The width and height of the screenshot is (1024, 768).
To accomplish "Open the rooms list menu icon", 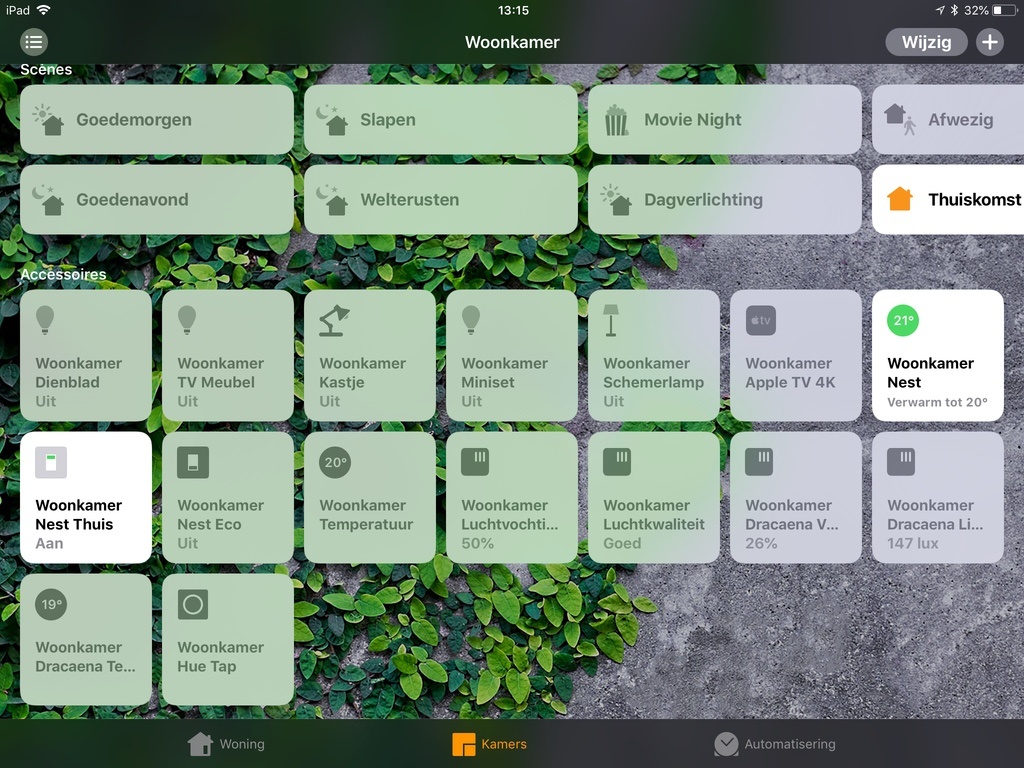I will pos(34,42).
